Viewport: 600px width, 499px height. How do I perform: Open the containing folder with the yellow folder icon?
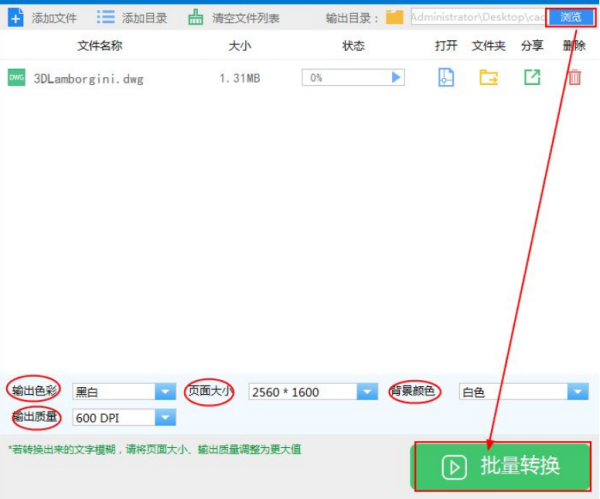tap(489, 77)
